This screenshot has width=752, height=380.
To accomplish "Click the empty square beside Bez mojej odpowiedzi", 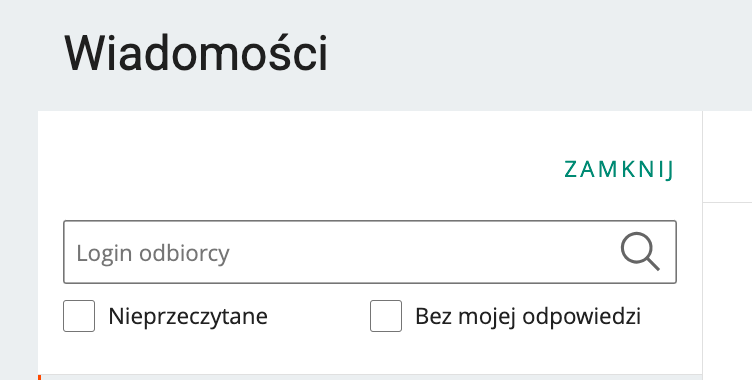I will [x=386, y=316].
